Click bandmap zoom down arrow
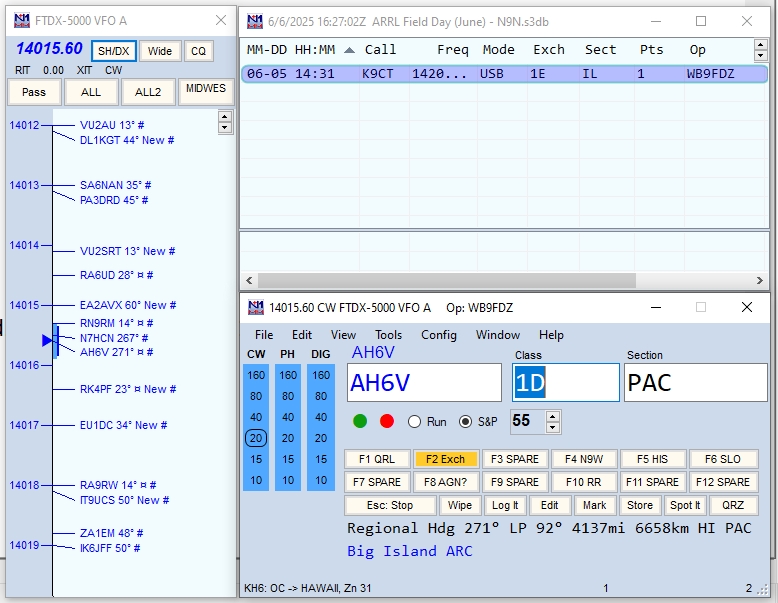778x603 pixels. (224, 128)
